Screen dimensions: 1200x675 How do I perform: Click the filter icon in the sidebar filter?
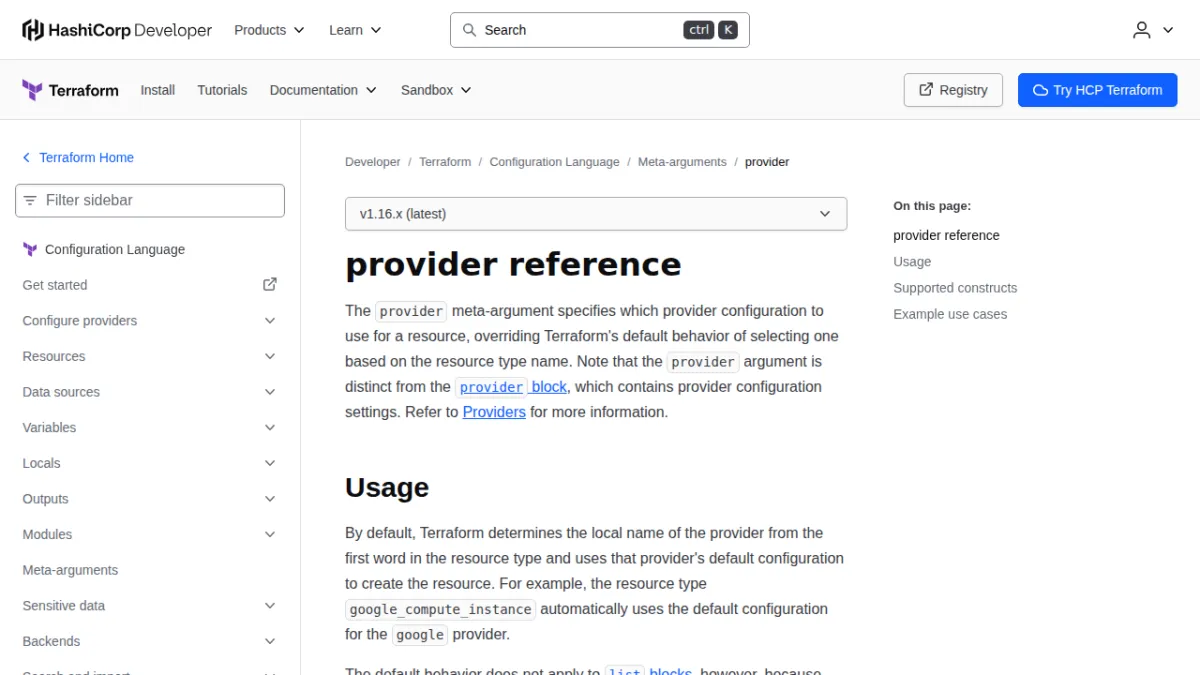(30, 200)
